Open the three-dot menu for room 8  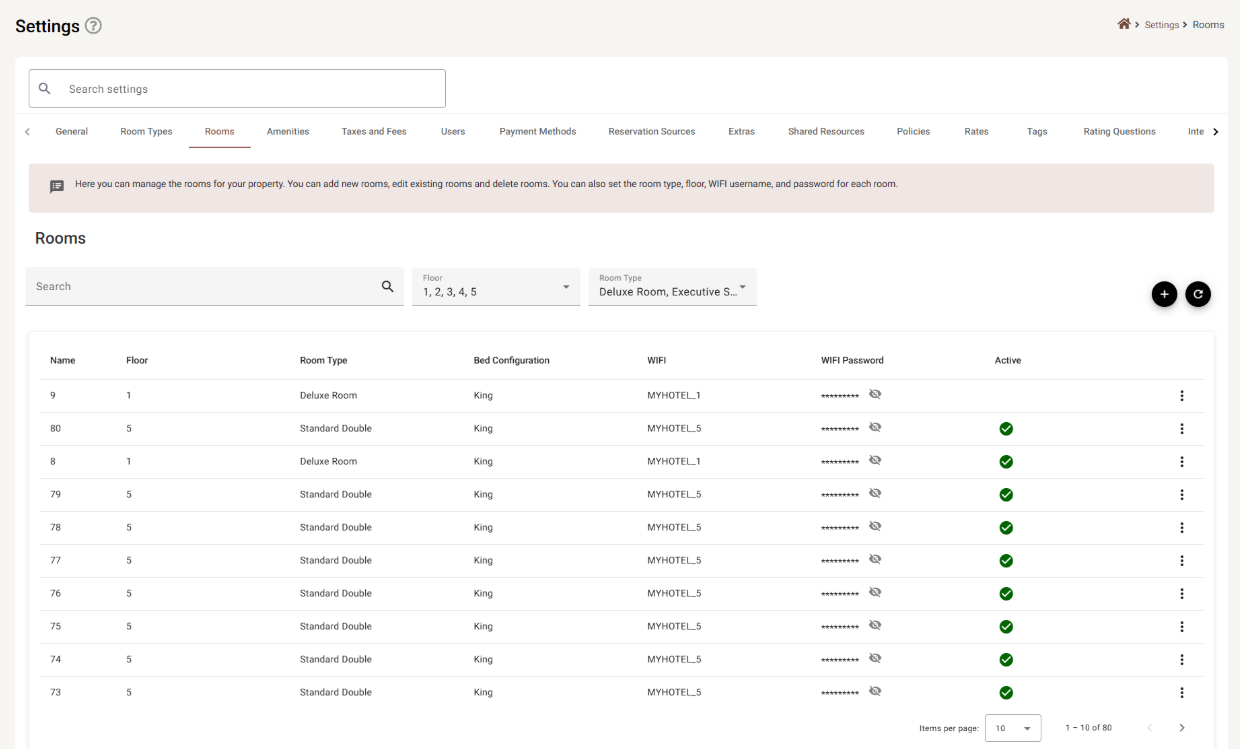coord(1182,462)
